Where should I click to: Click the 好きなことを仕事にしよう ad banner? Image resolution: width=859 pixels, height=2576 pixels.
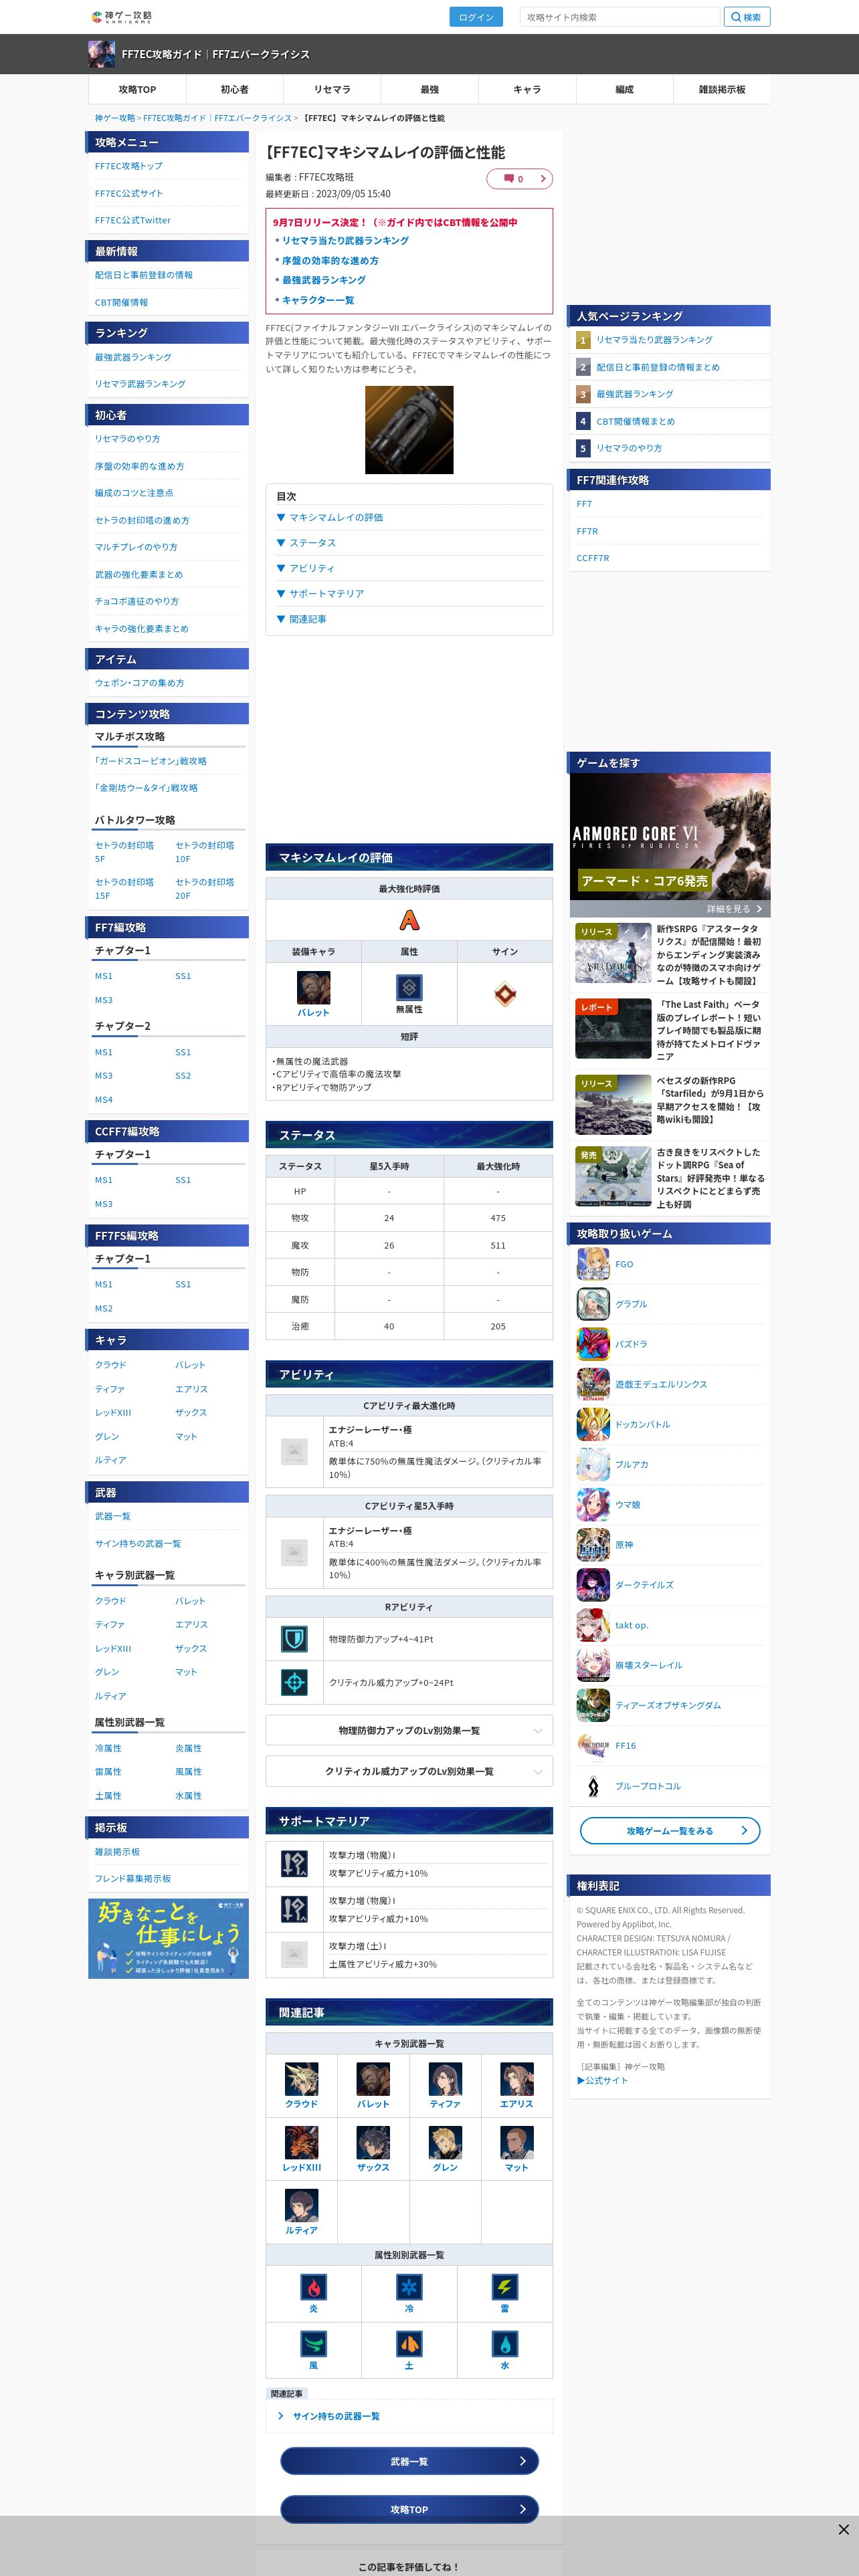pos(168,1938)
